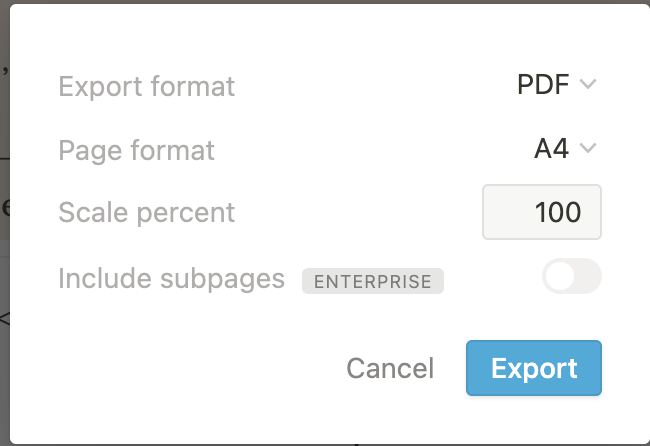Select the A4 page size text

point(551,149)
